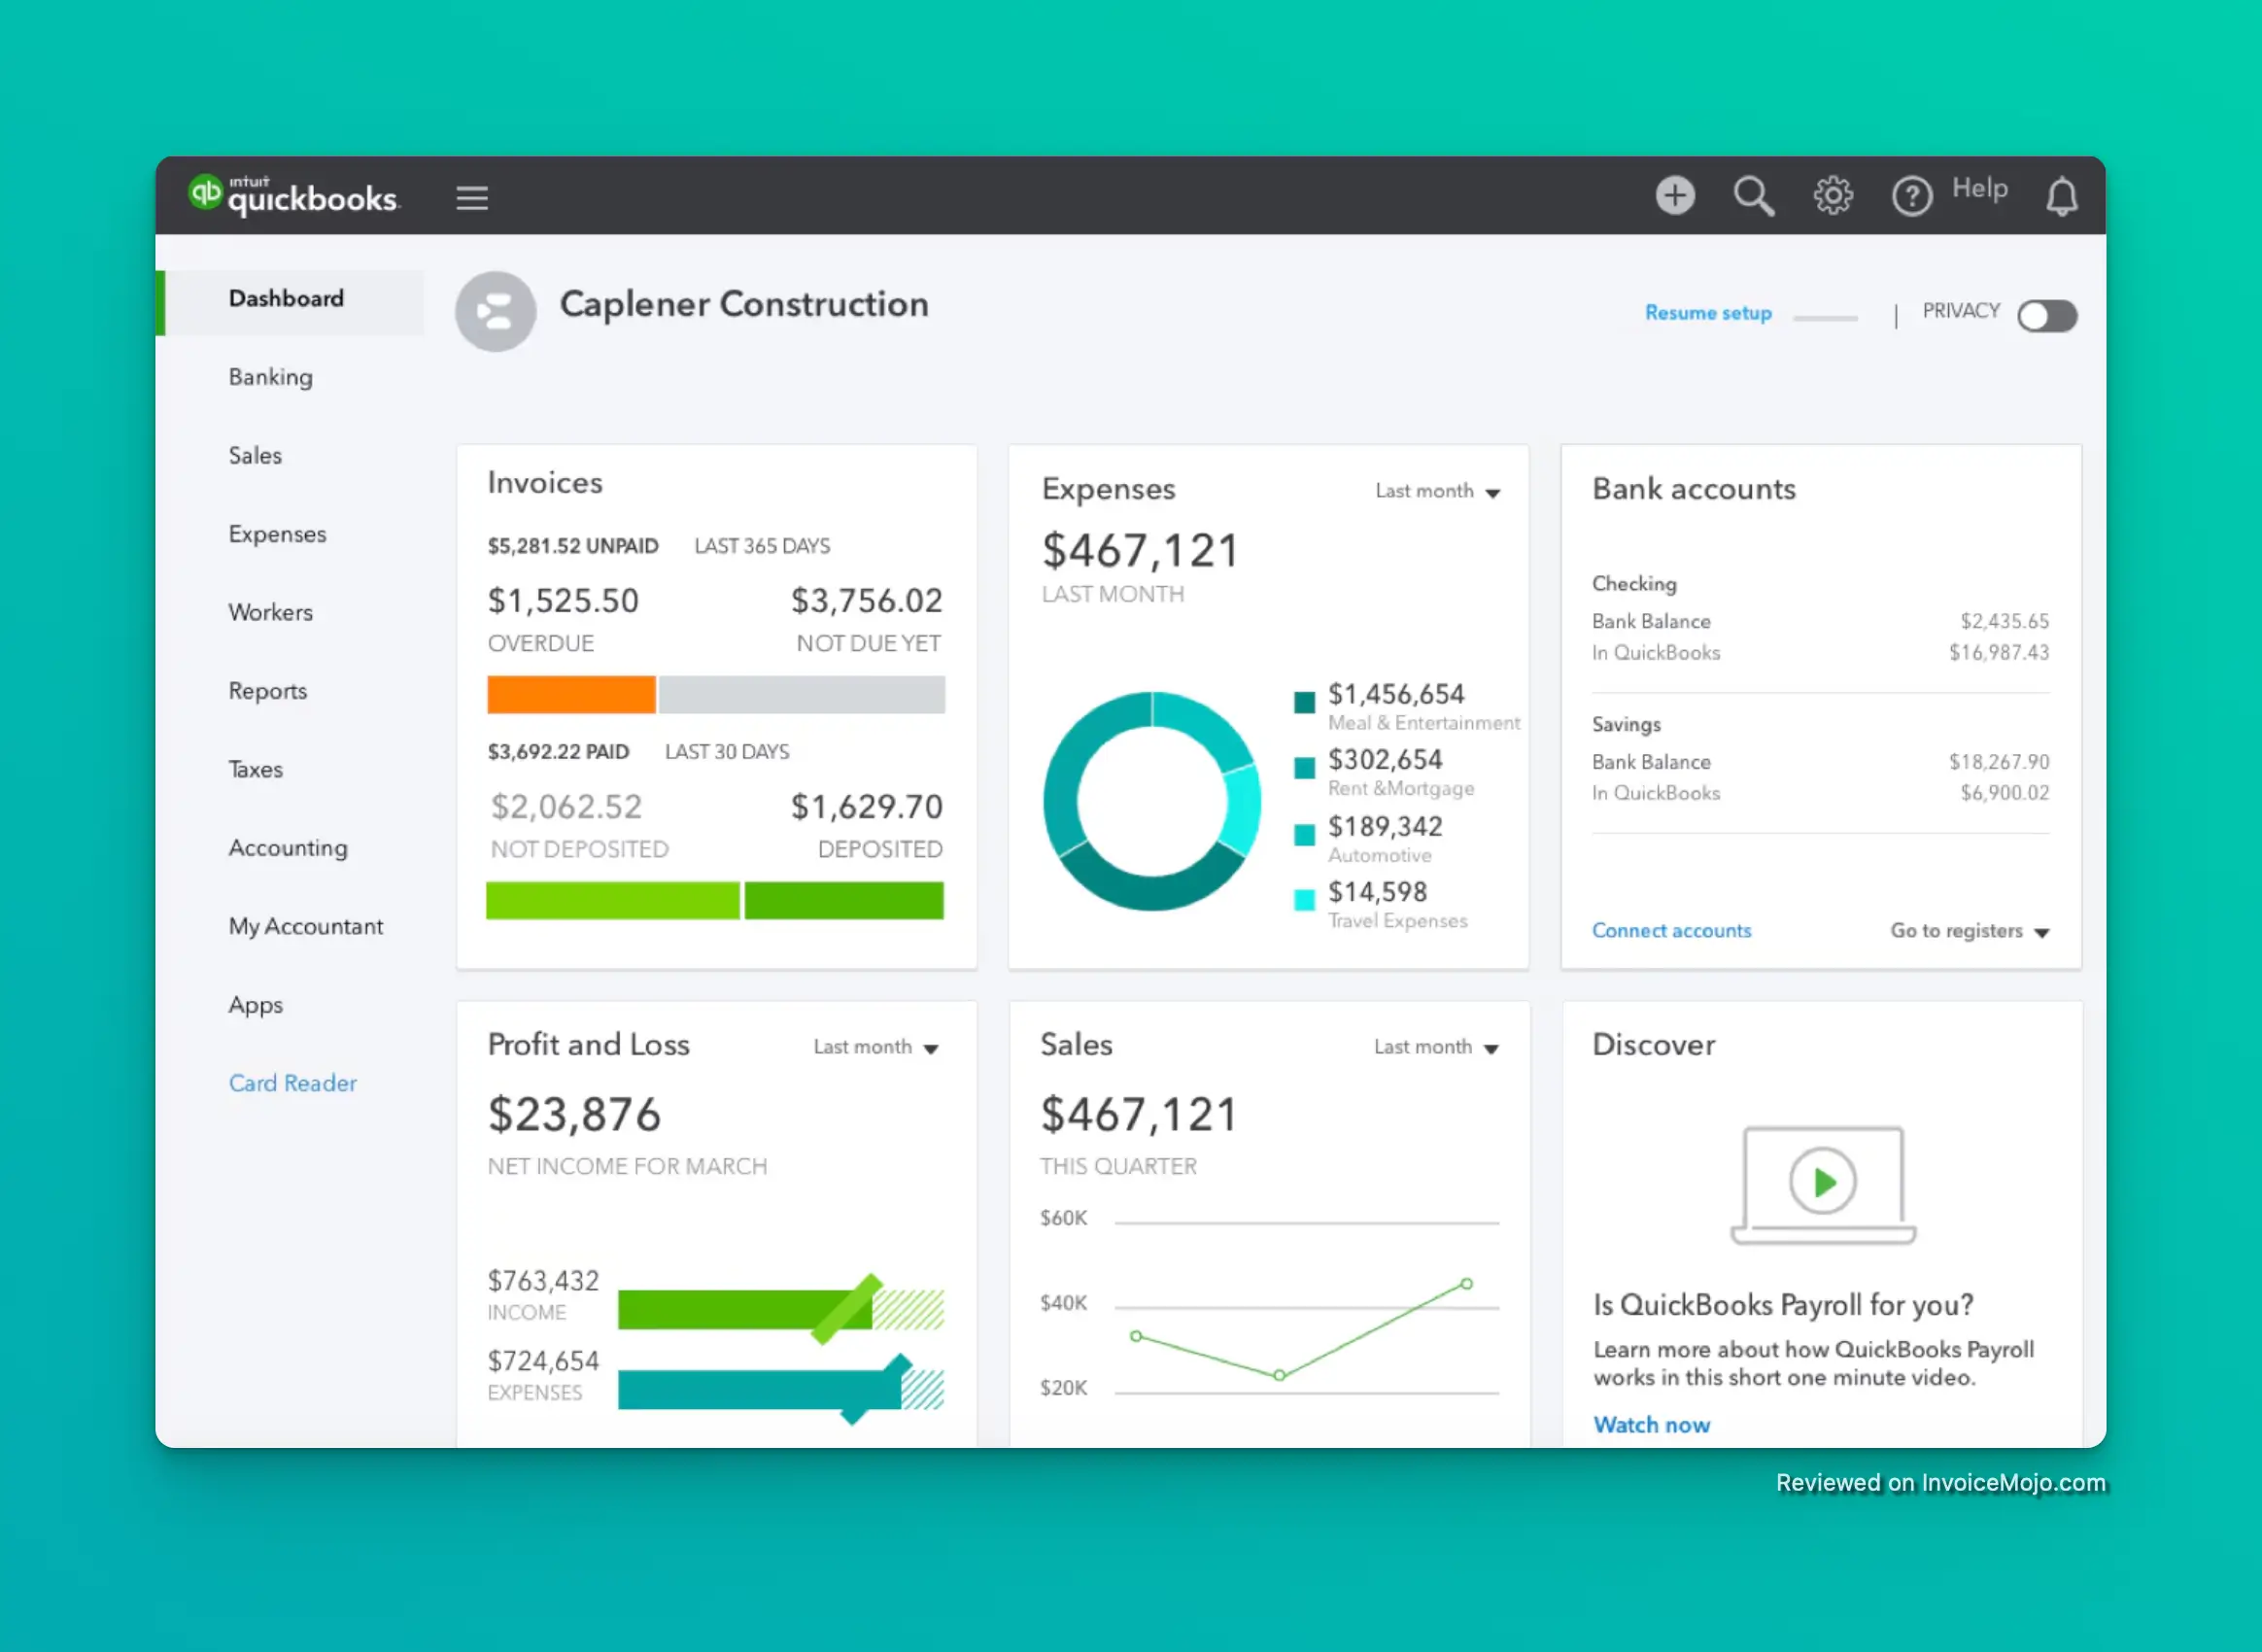Click Watch now for the Payroll video

1652,1424
